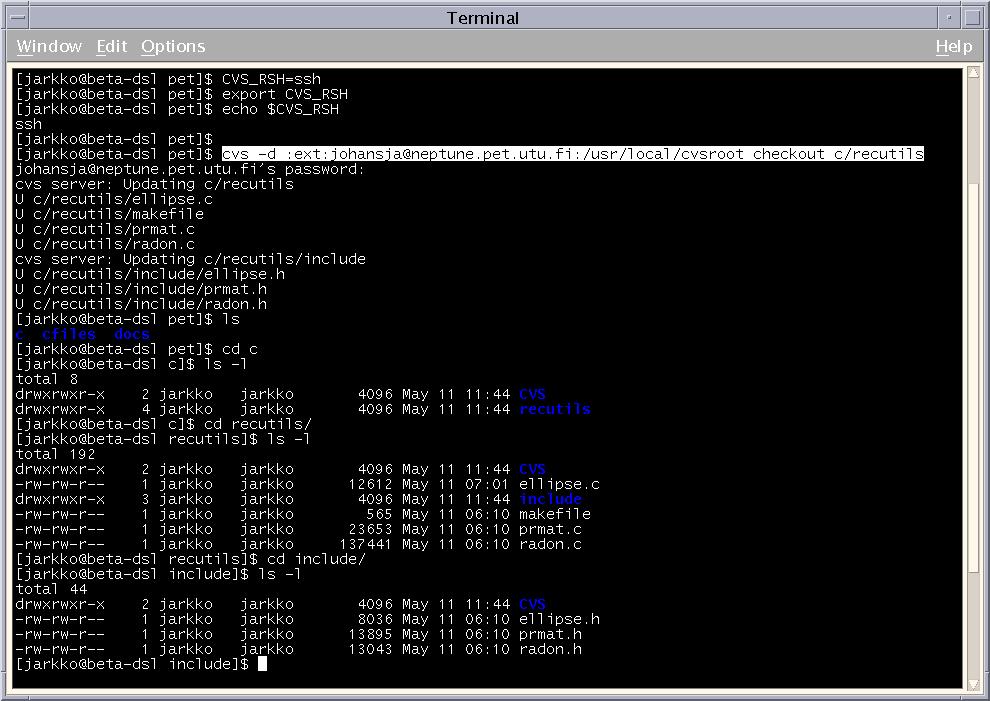The image size is (990, 701).
Task: Click the file size value 12612
Action: (370, 484)
